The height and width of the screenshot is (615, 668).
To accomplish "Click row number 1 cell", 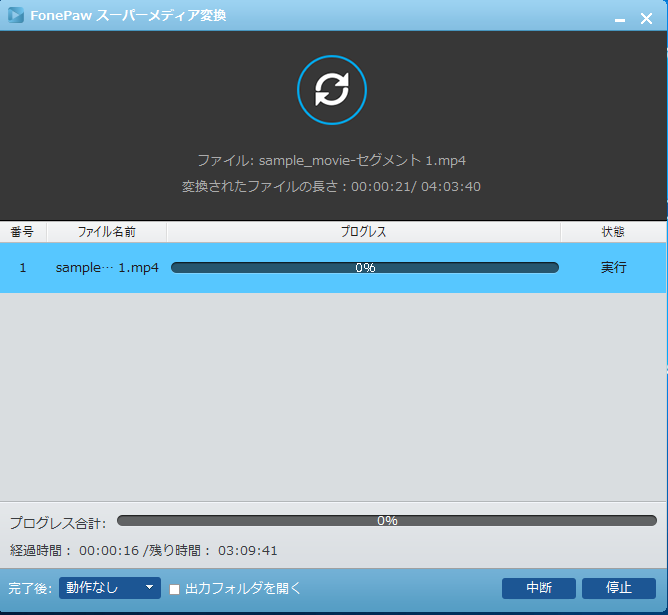I will tap(23, 268).
